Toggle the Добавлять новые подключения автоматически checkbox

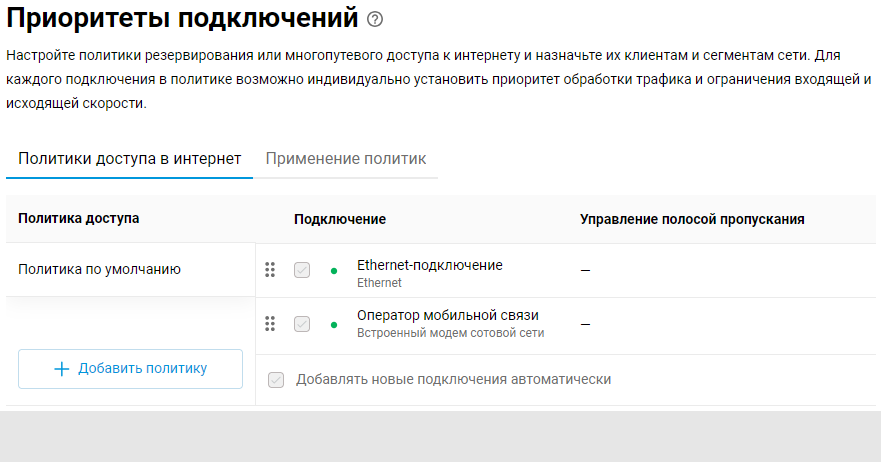coord(276,380)
